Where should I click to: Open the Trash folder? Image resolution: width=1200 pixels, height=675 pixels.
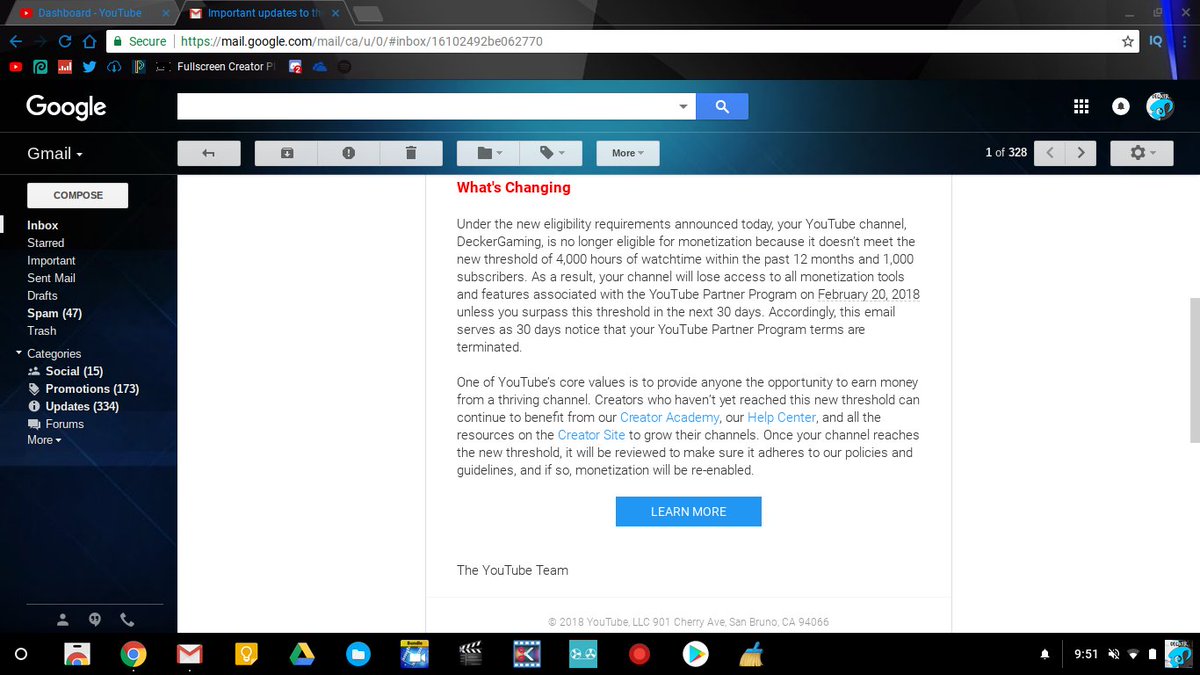click(x=42, y=331)
